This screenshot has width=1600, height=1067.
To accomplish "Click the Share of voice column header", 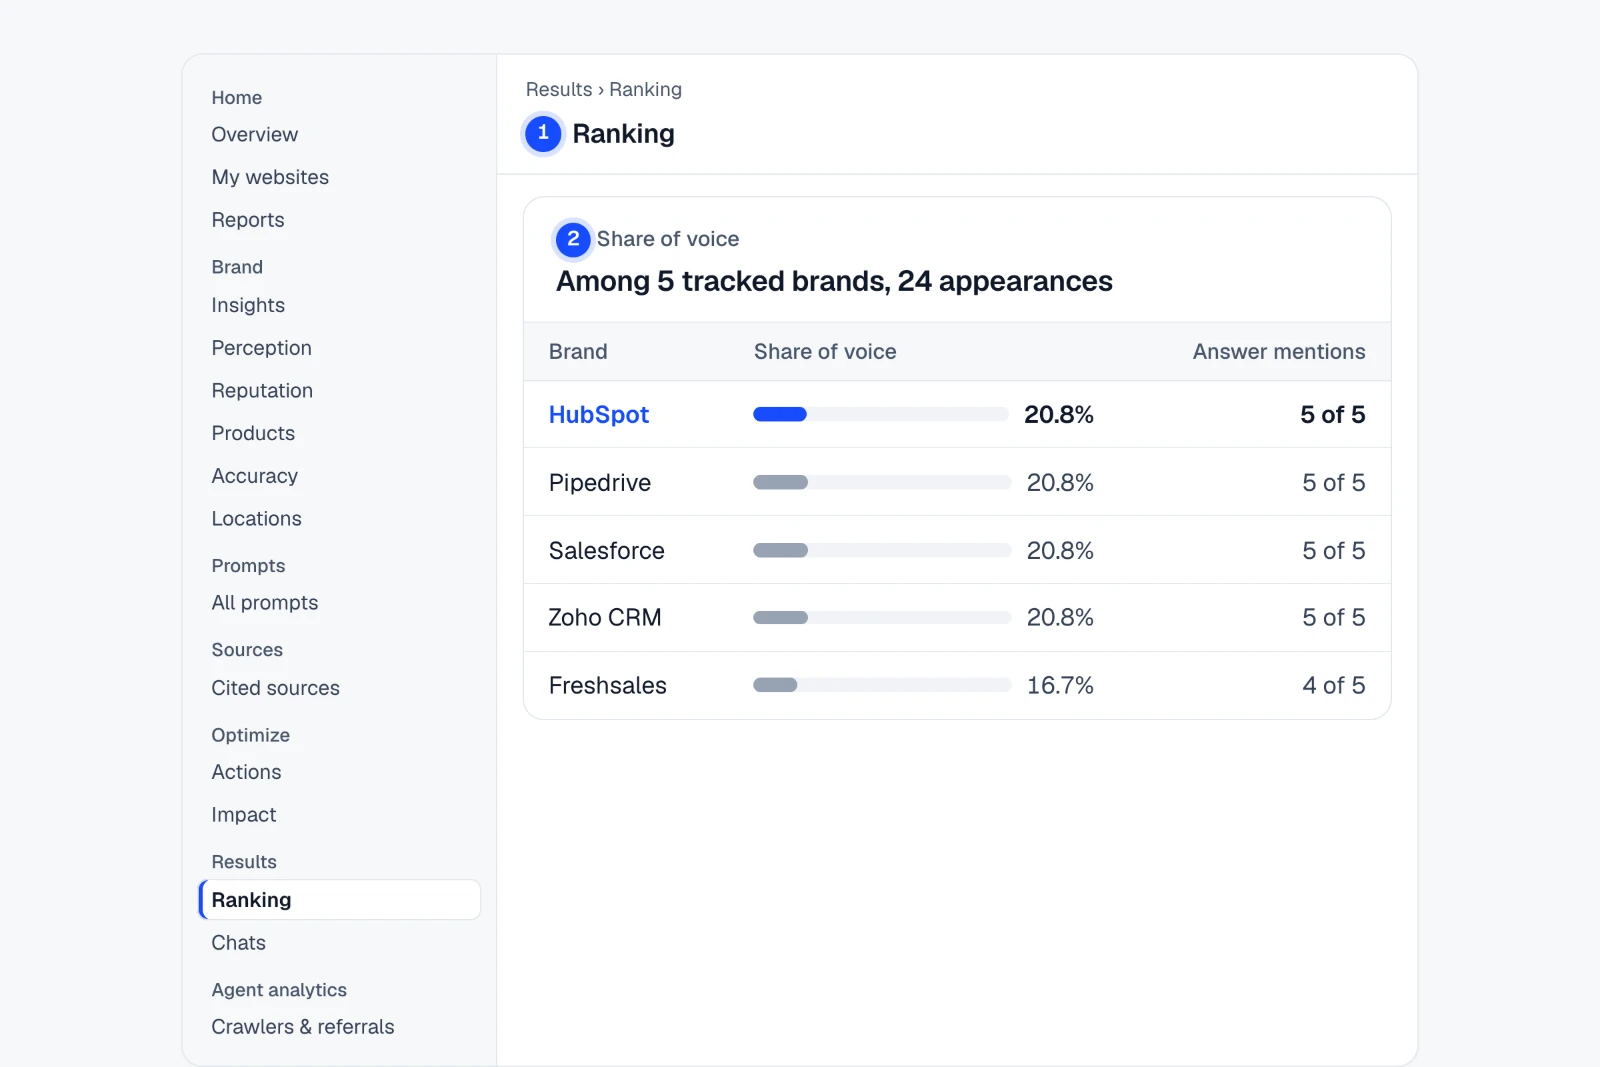I will 825,352.
